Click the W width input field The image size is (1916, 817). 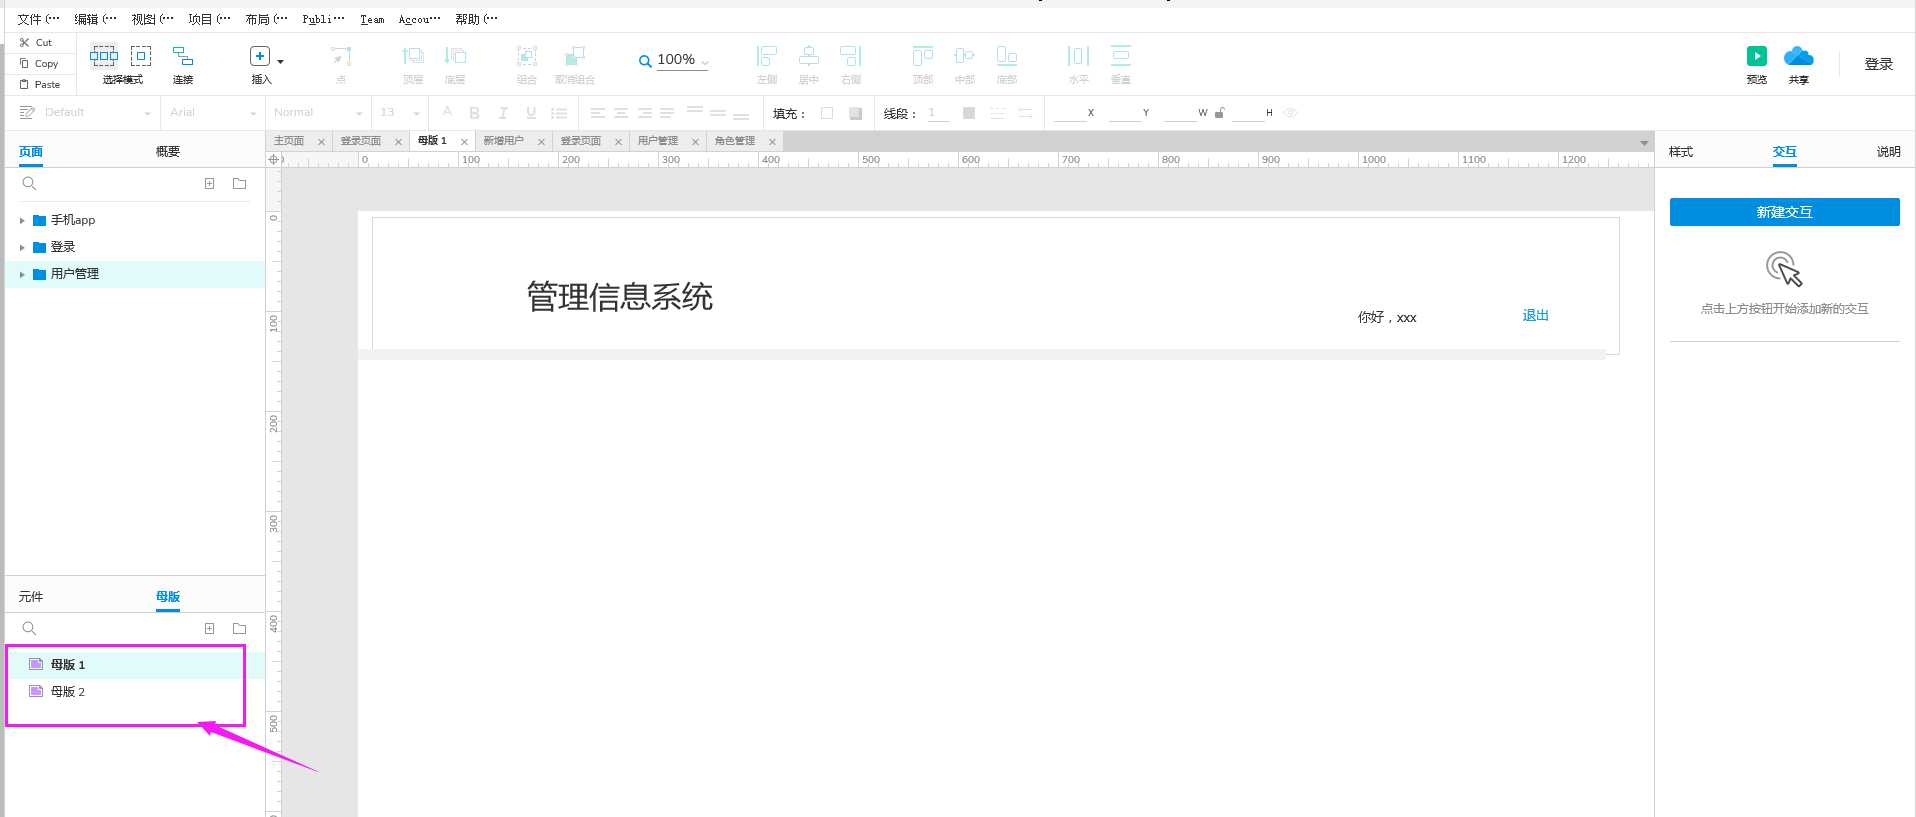point(1180,113)
